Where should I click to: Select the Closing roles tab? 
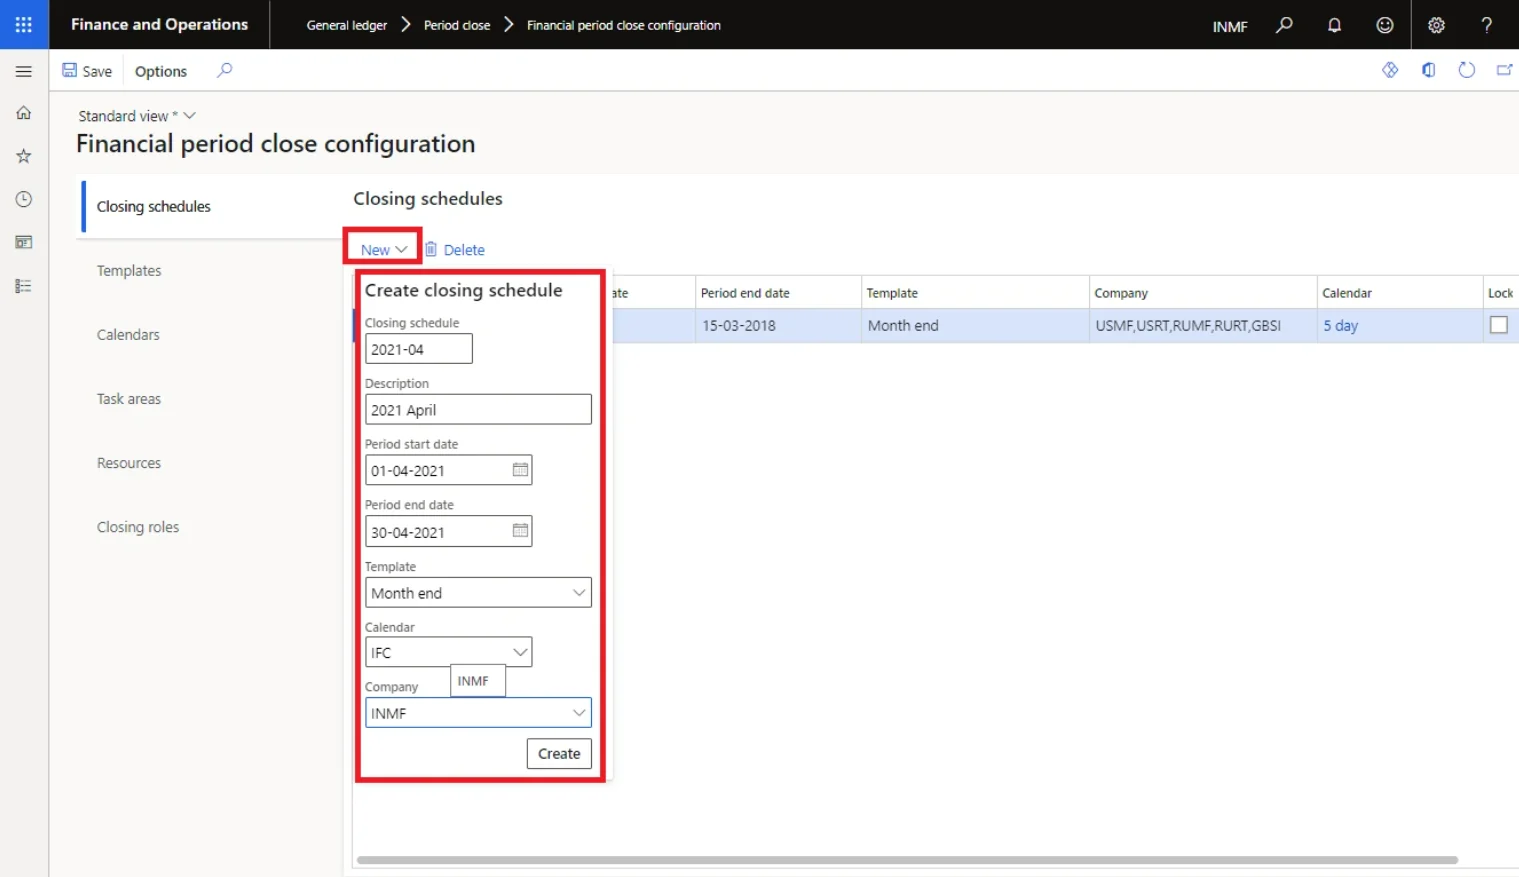tap(138, 527)
